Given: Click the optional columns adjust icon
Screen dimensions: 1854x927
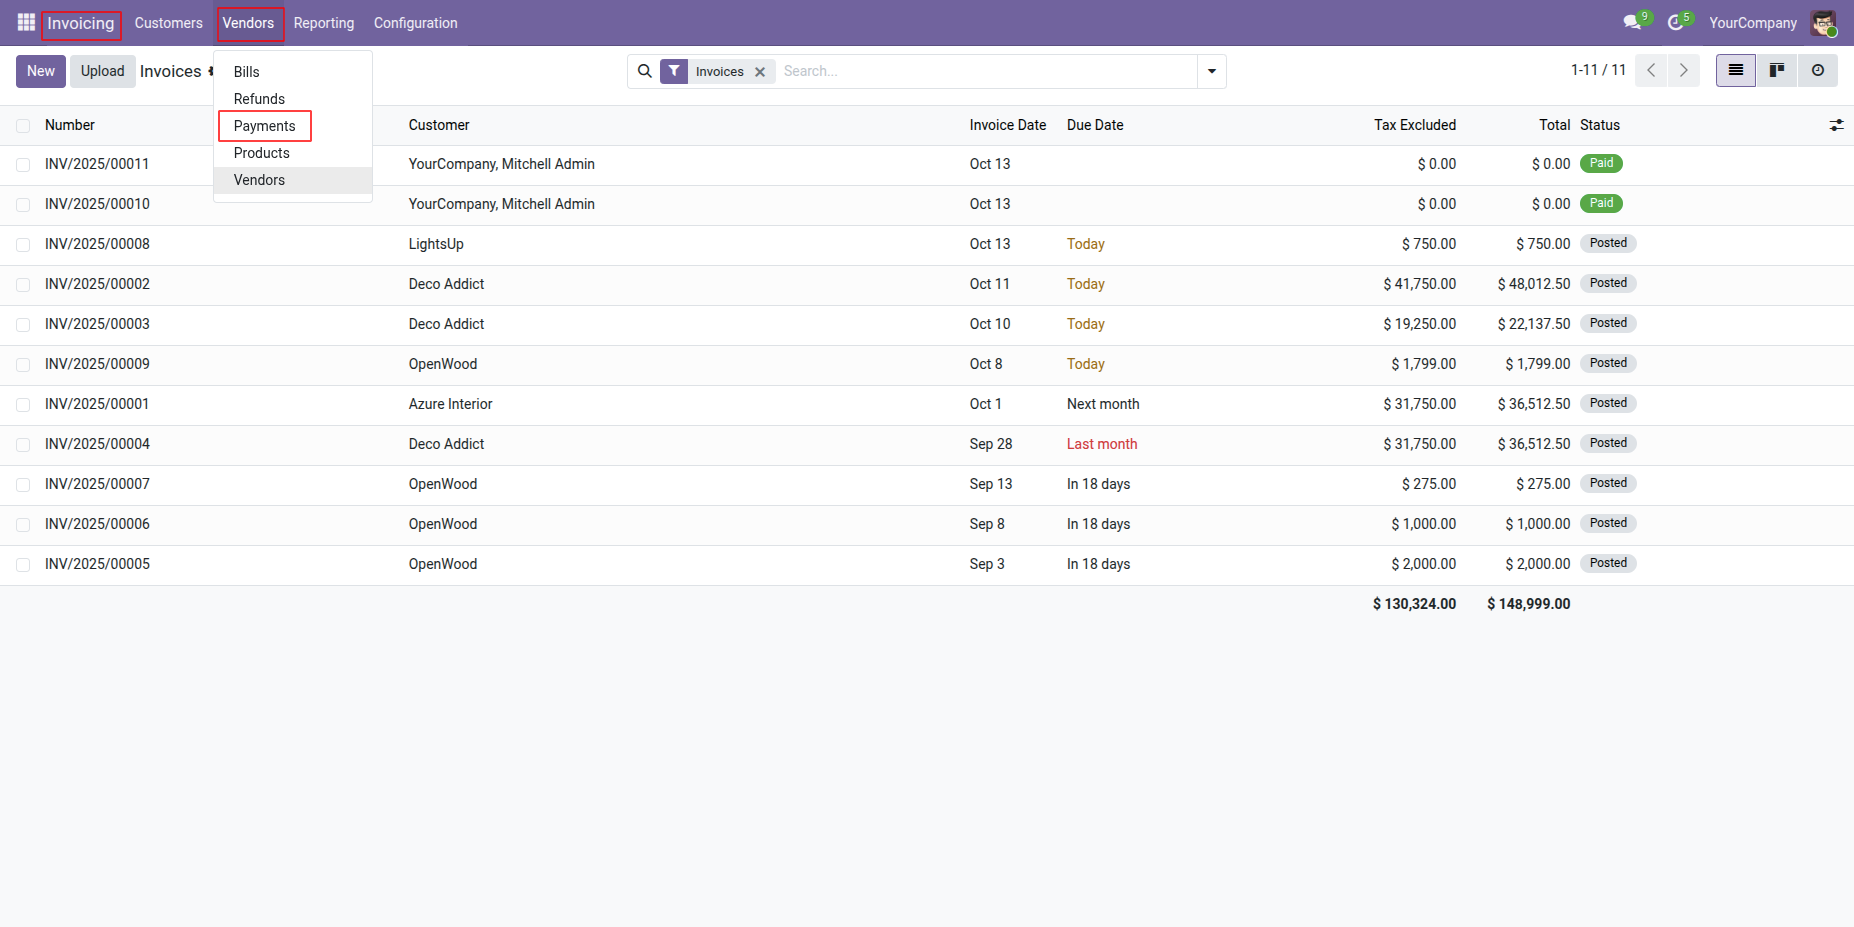Looking at the screenshot, I should point(1836,125).
